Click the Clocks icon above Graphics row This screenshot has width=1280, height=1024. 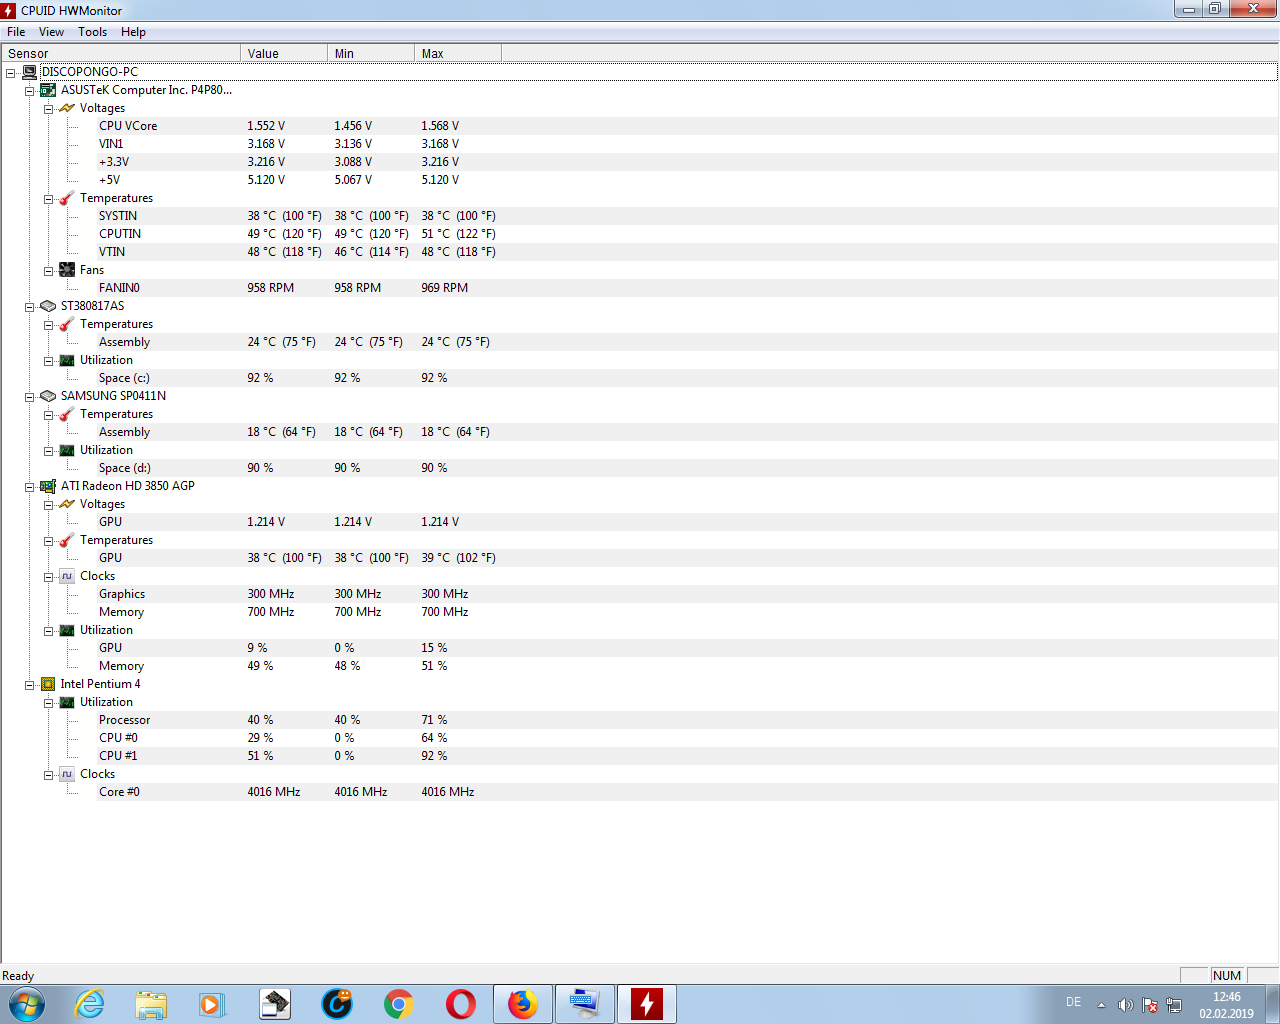67,576
